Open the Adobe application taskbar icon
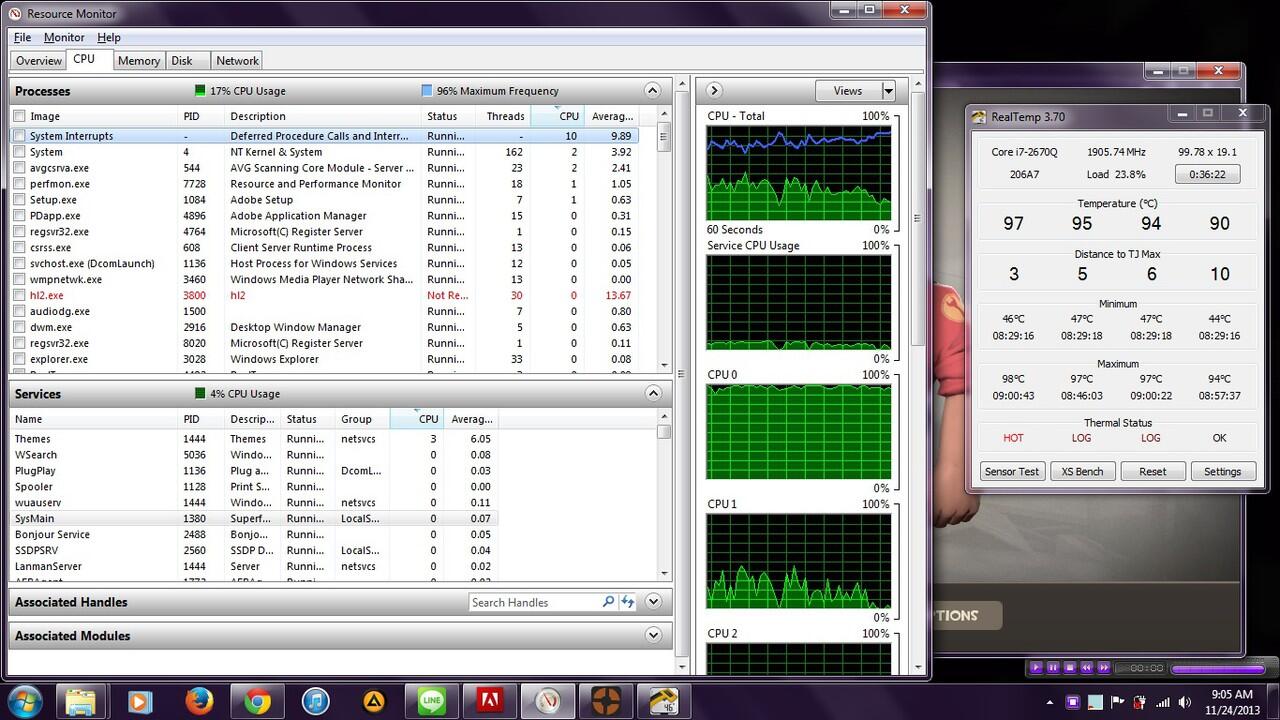1280x720 pixels. click(490, 702)
